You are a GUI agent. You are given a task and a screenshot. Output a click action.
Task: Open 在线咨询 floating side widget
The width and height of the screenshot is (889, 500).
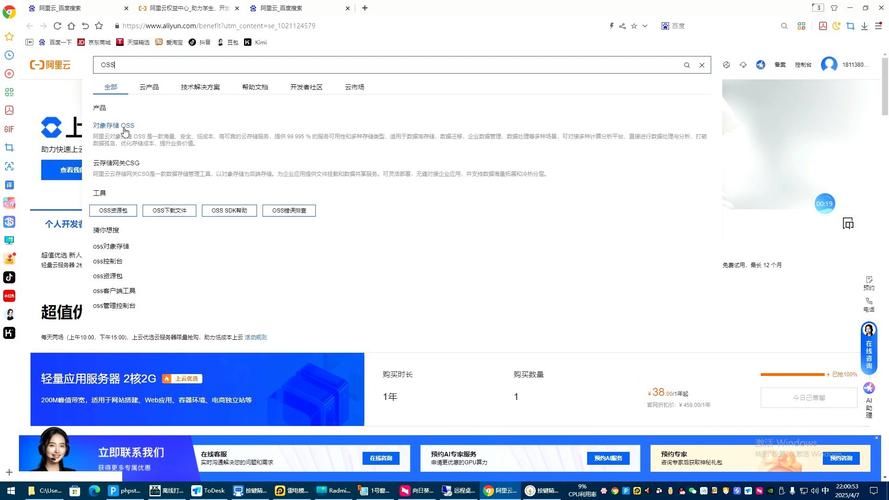click(869, 348)
